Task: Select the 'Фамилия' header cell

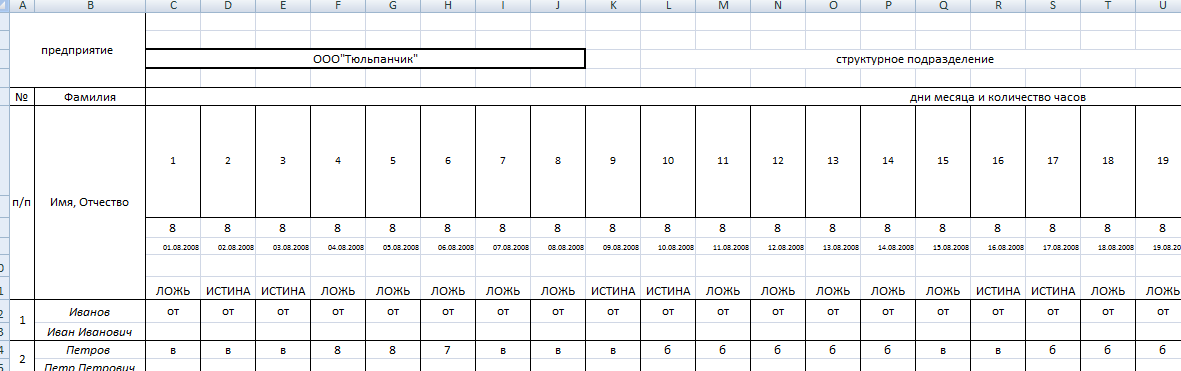Action: tap(90, 97)
